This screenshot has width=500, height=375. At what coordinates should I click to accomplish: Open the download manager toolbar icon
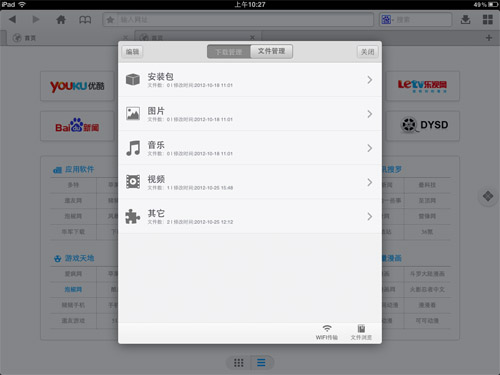click(465, 20)
